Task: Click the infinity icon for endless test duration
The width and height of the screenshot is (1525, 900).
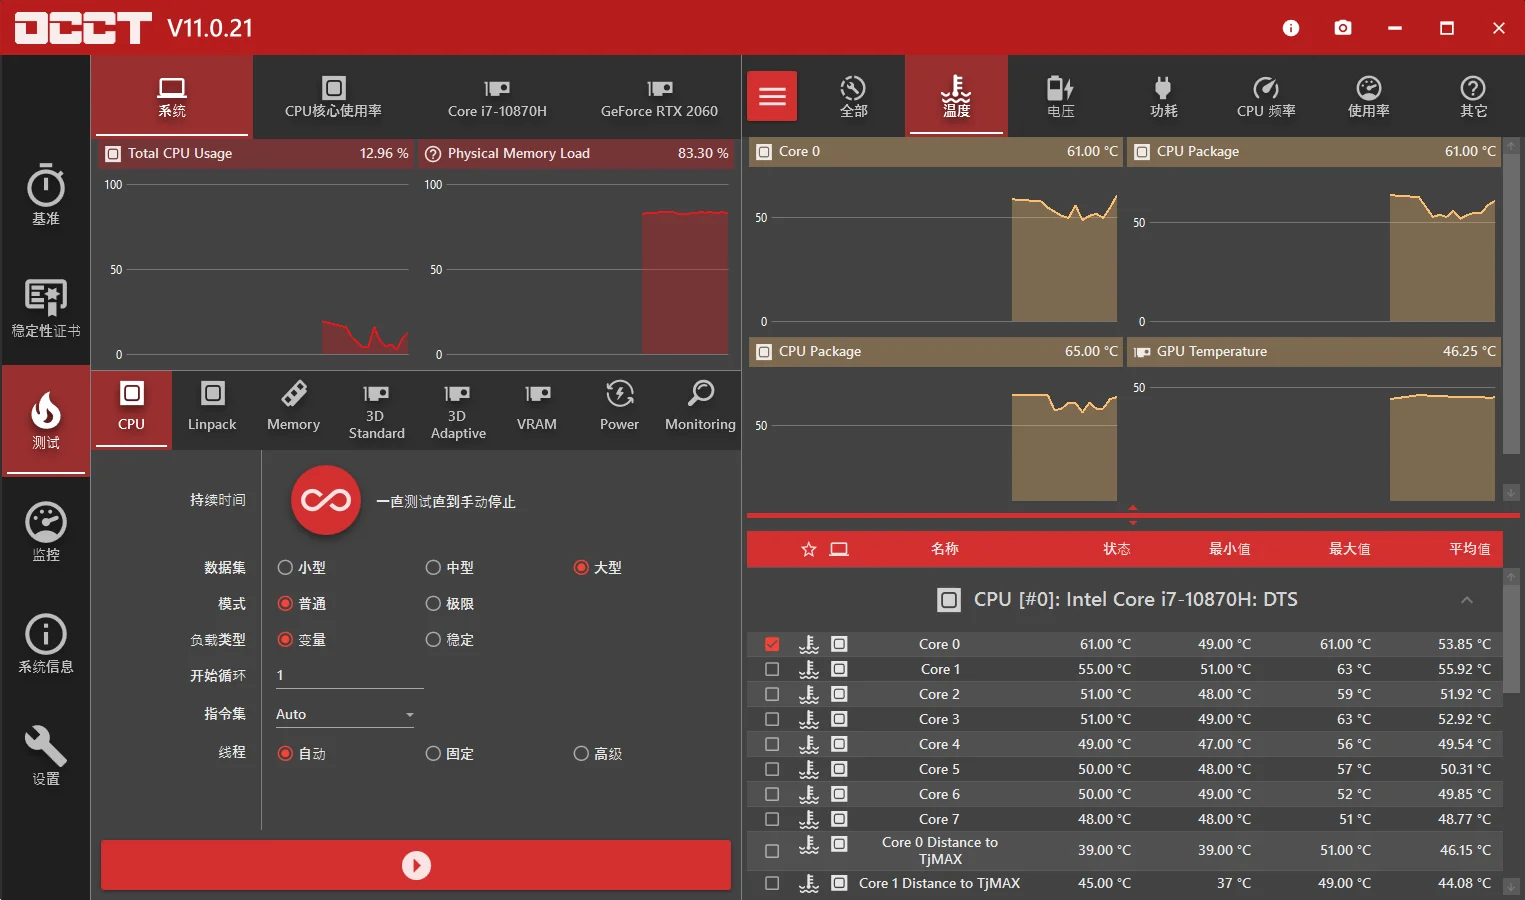Action: [324, 502]
